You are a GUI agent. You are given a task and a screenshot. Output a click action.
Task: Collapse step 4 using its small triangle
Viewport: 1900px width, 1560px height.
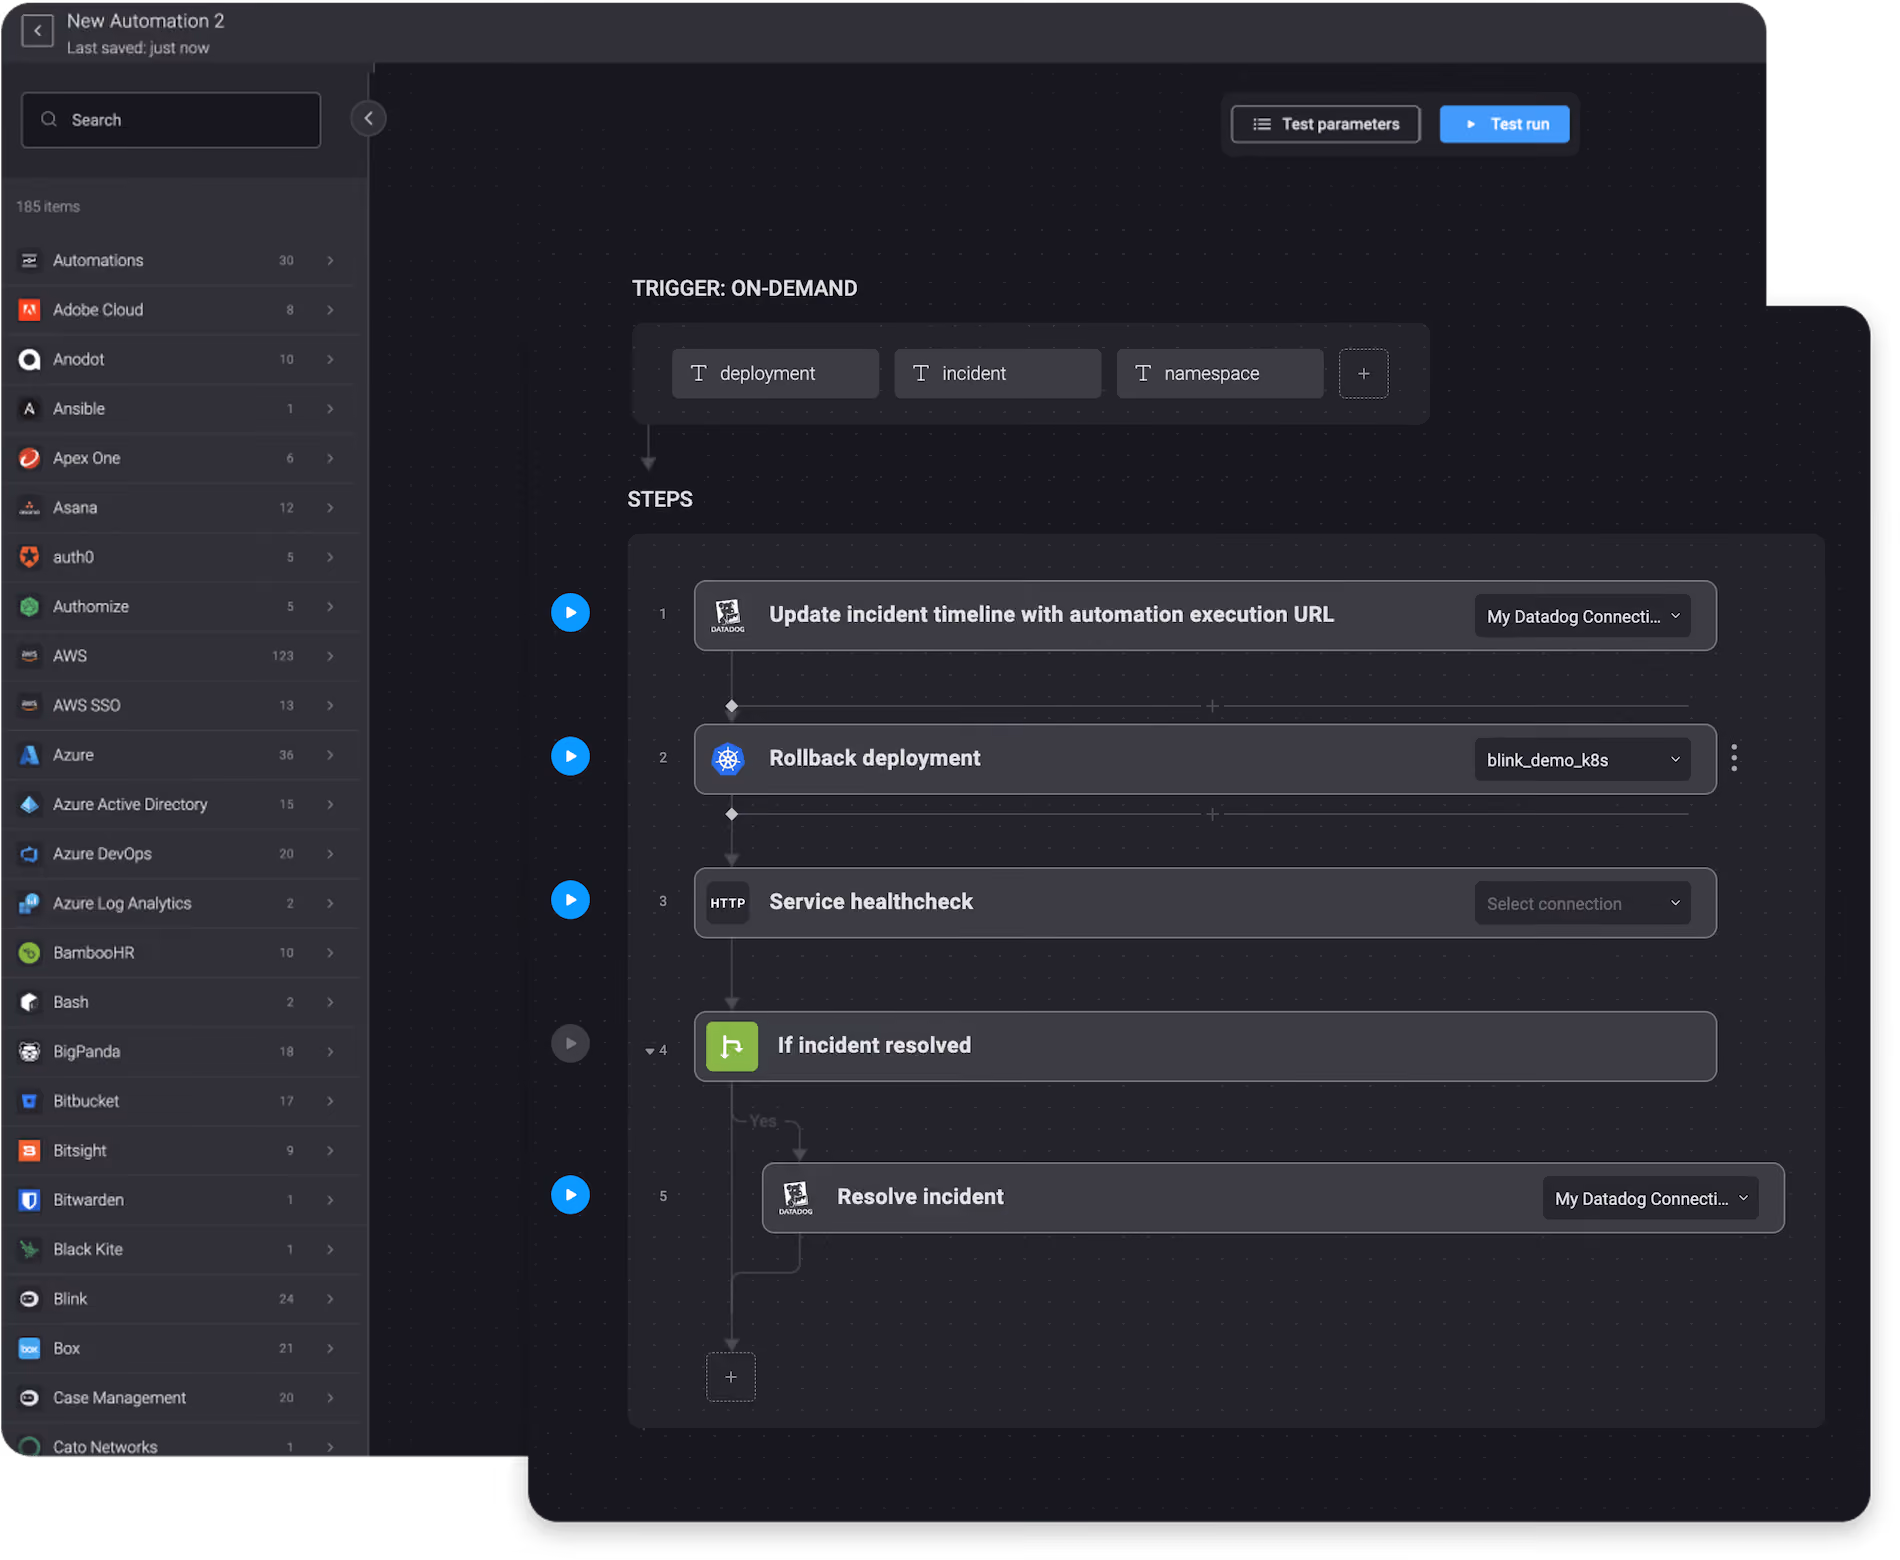[650, 1051]
